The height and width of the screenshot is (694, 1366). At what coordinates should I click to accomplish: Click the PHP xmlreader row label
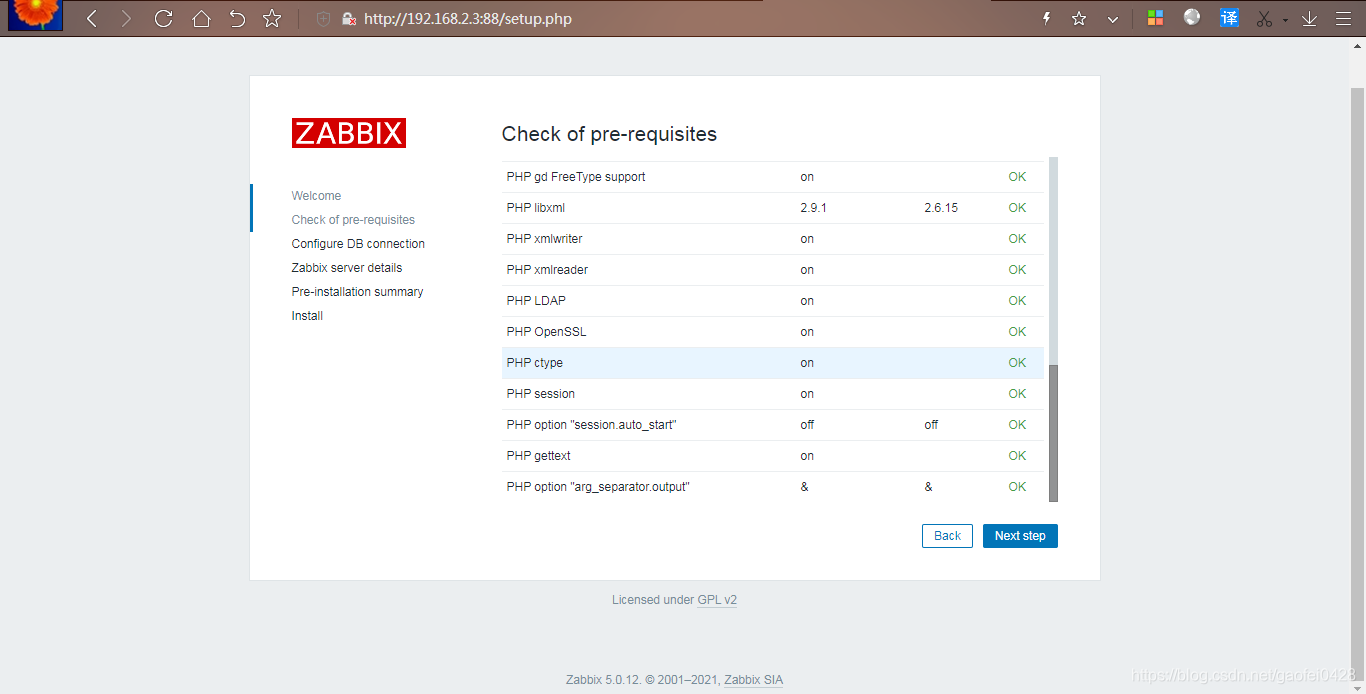(x=547, y=270)
